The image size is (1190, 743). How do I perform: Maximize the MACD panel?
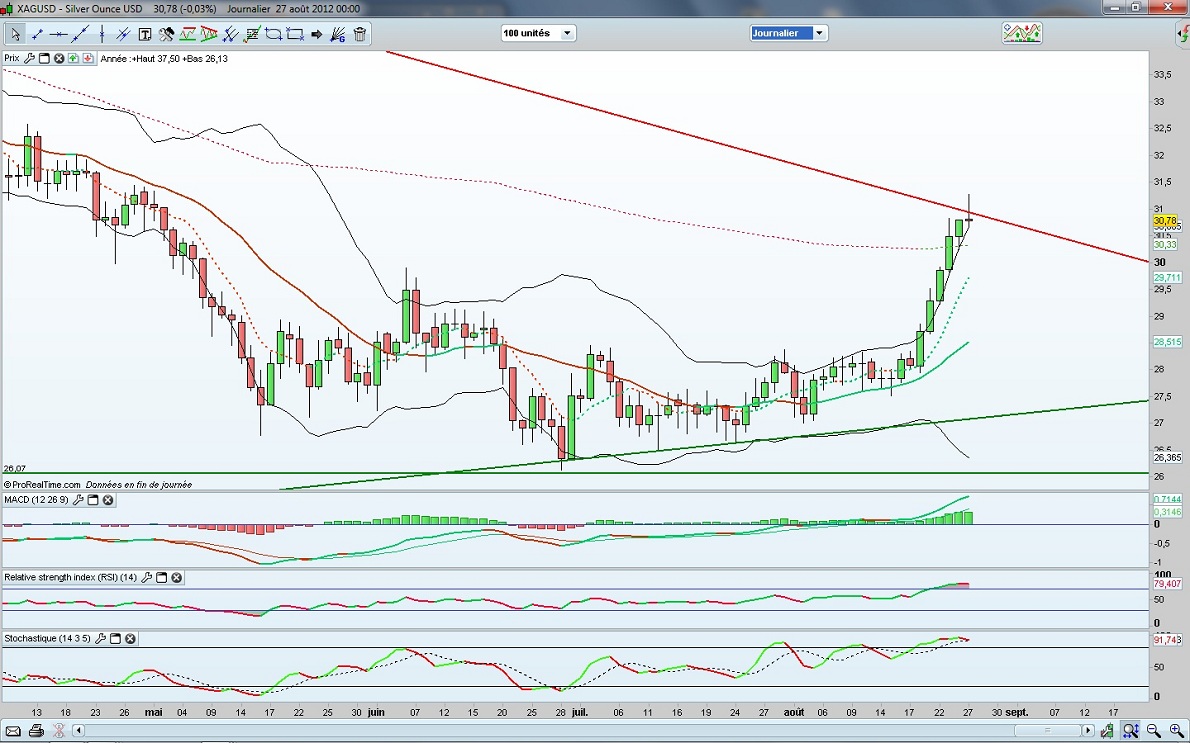tap(93, 500)
